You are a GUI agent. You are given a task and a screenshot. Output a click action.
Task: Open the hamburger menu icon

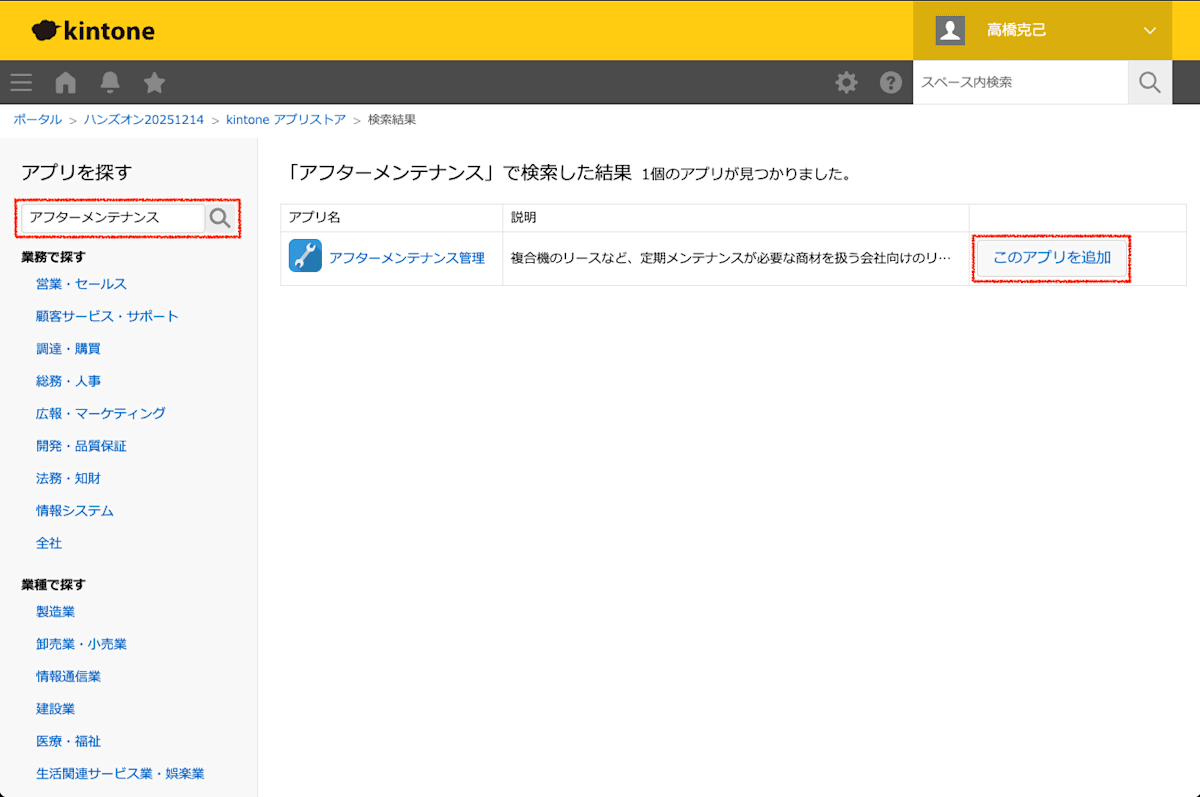(21, 82)
